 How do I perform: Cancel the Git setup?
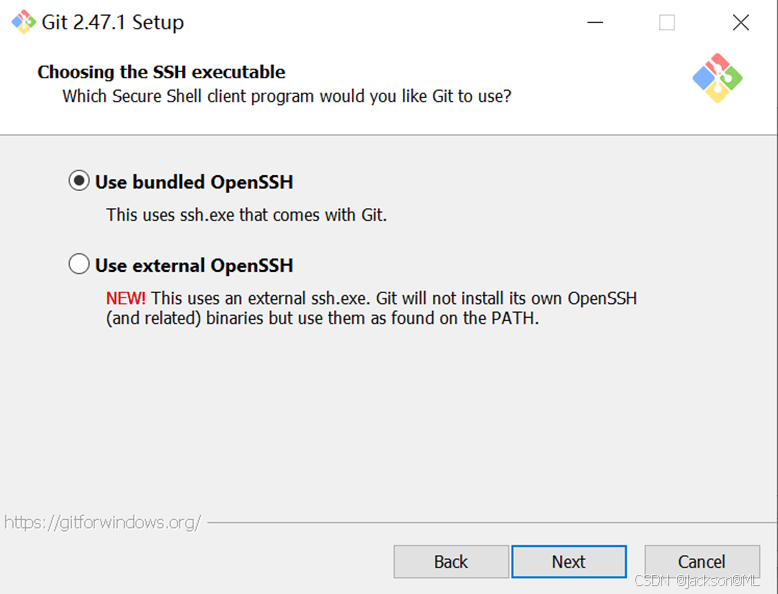point(702,562)
